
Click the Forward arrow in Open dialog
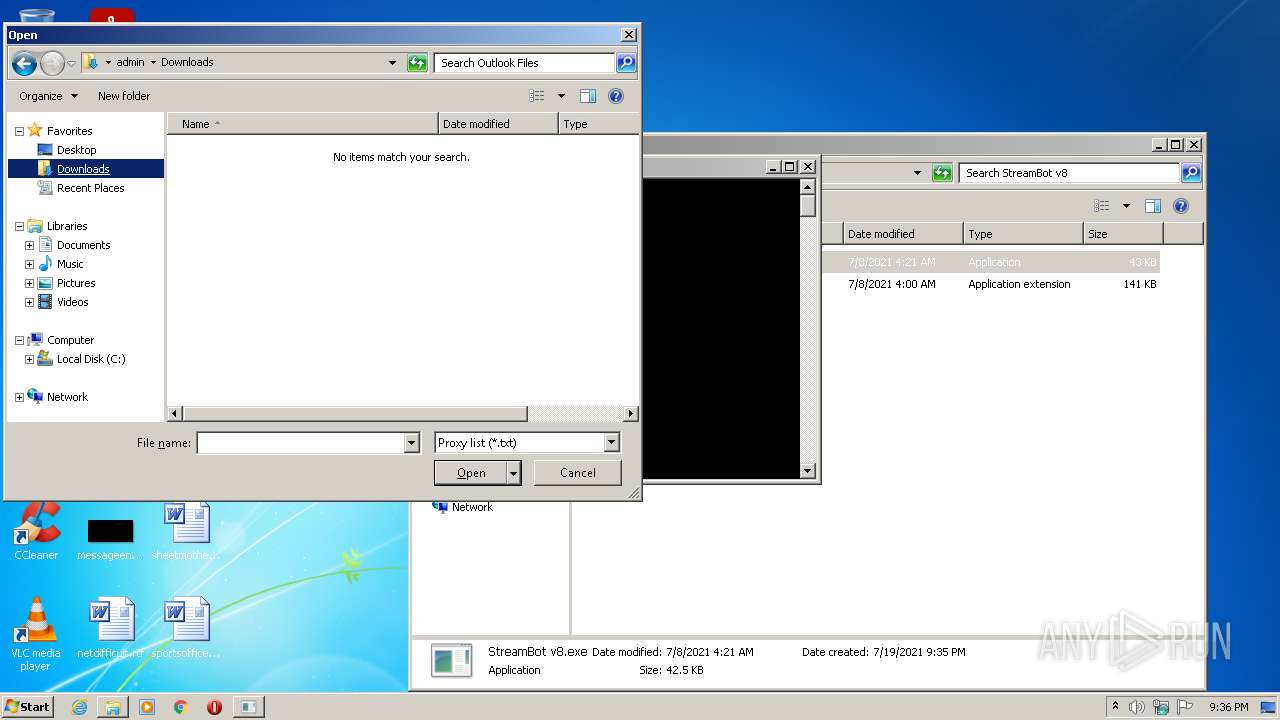pos(52,63)
